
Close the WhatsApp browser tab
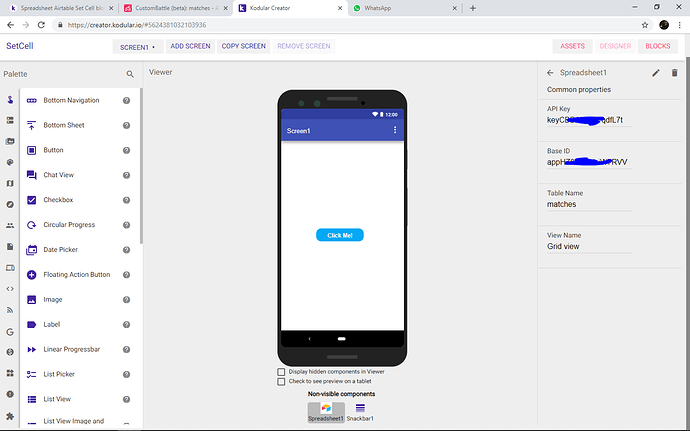455,8
